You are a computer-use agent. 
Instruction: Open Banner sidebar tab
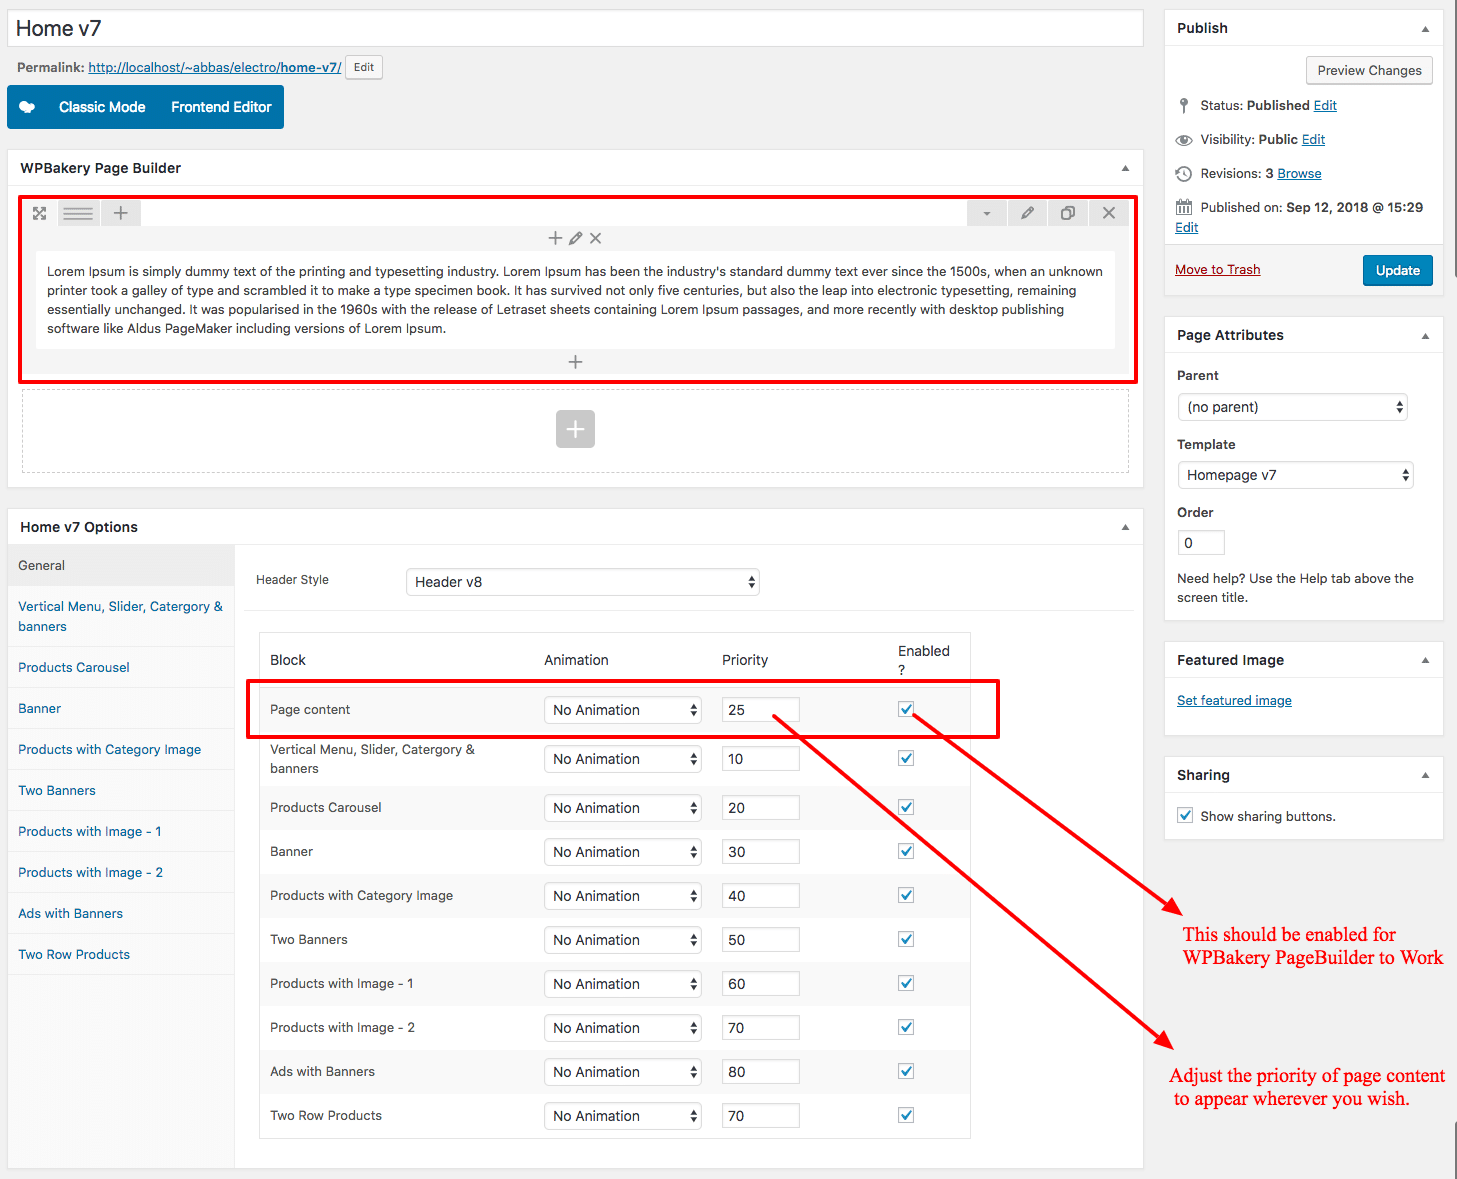click(x=121, y=708)
